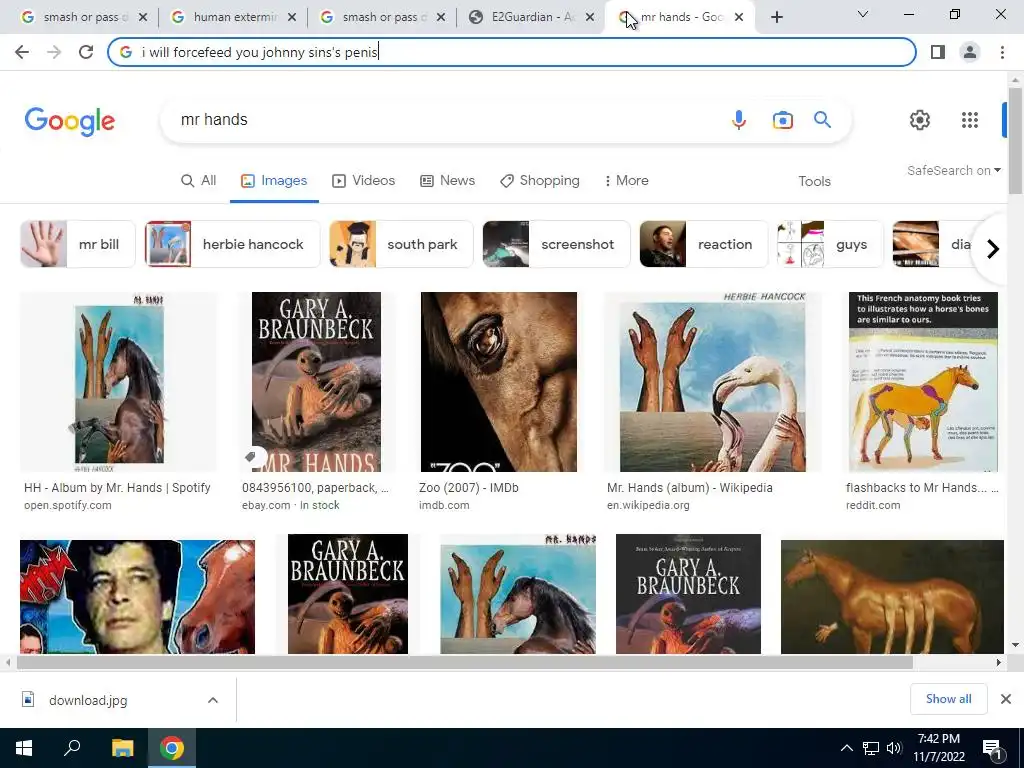Search by image with the camera icon
This screenshot has height=768, width=1024.
pos(782,120)
